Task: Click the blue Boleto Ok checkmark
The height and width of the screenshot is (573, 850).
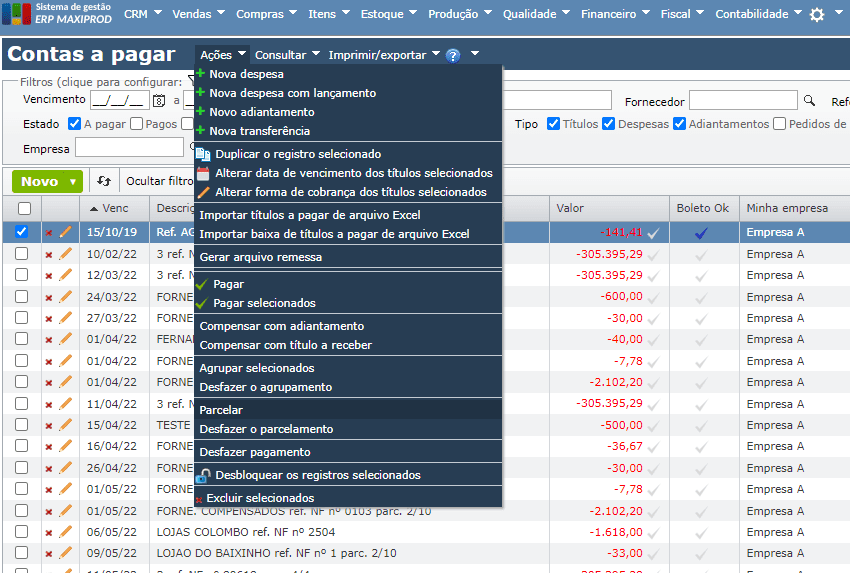Action: coord(701,232)
